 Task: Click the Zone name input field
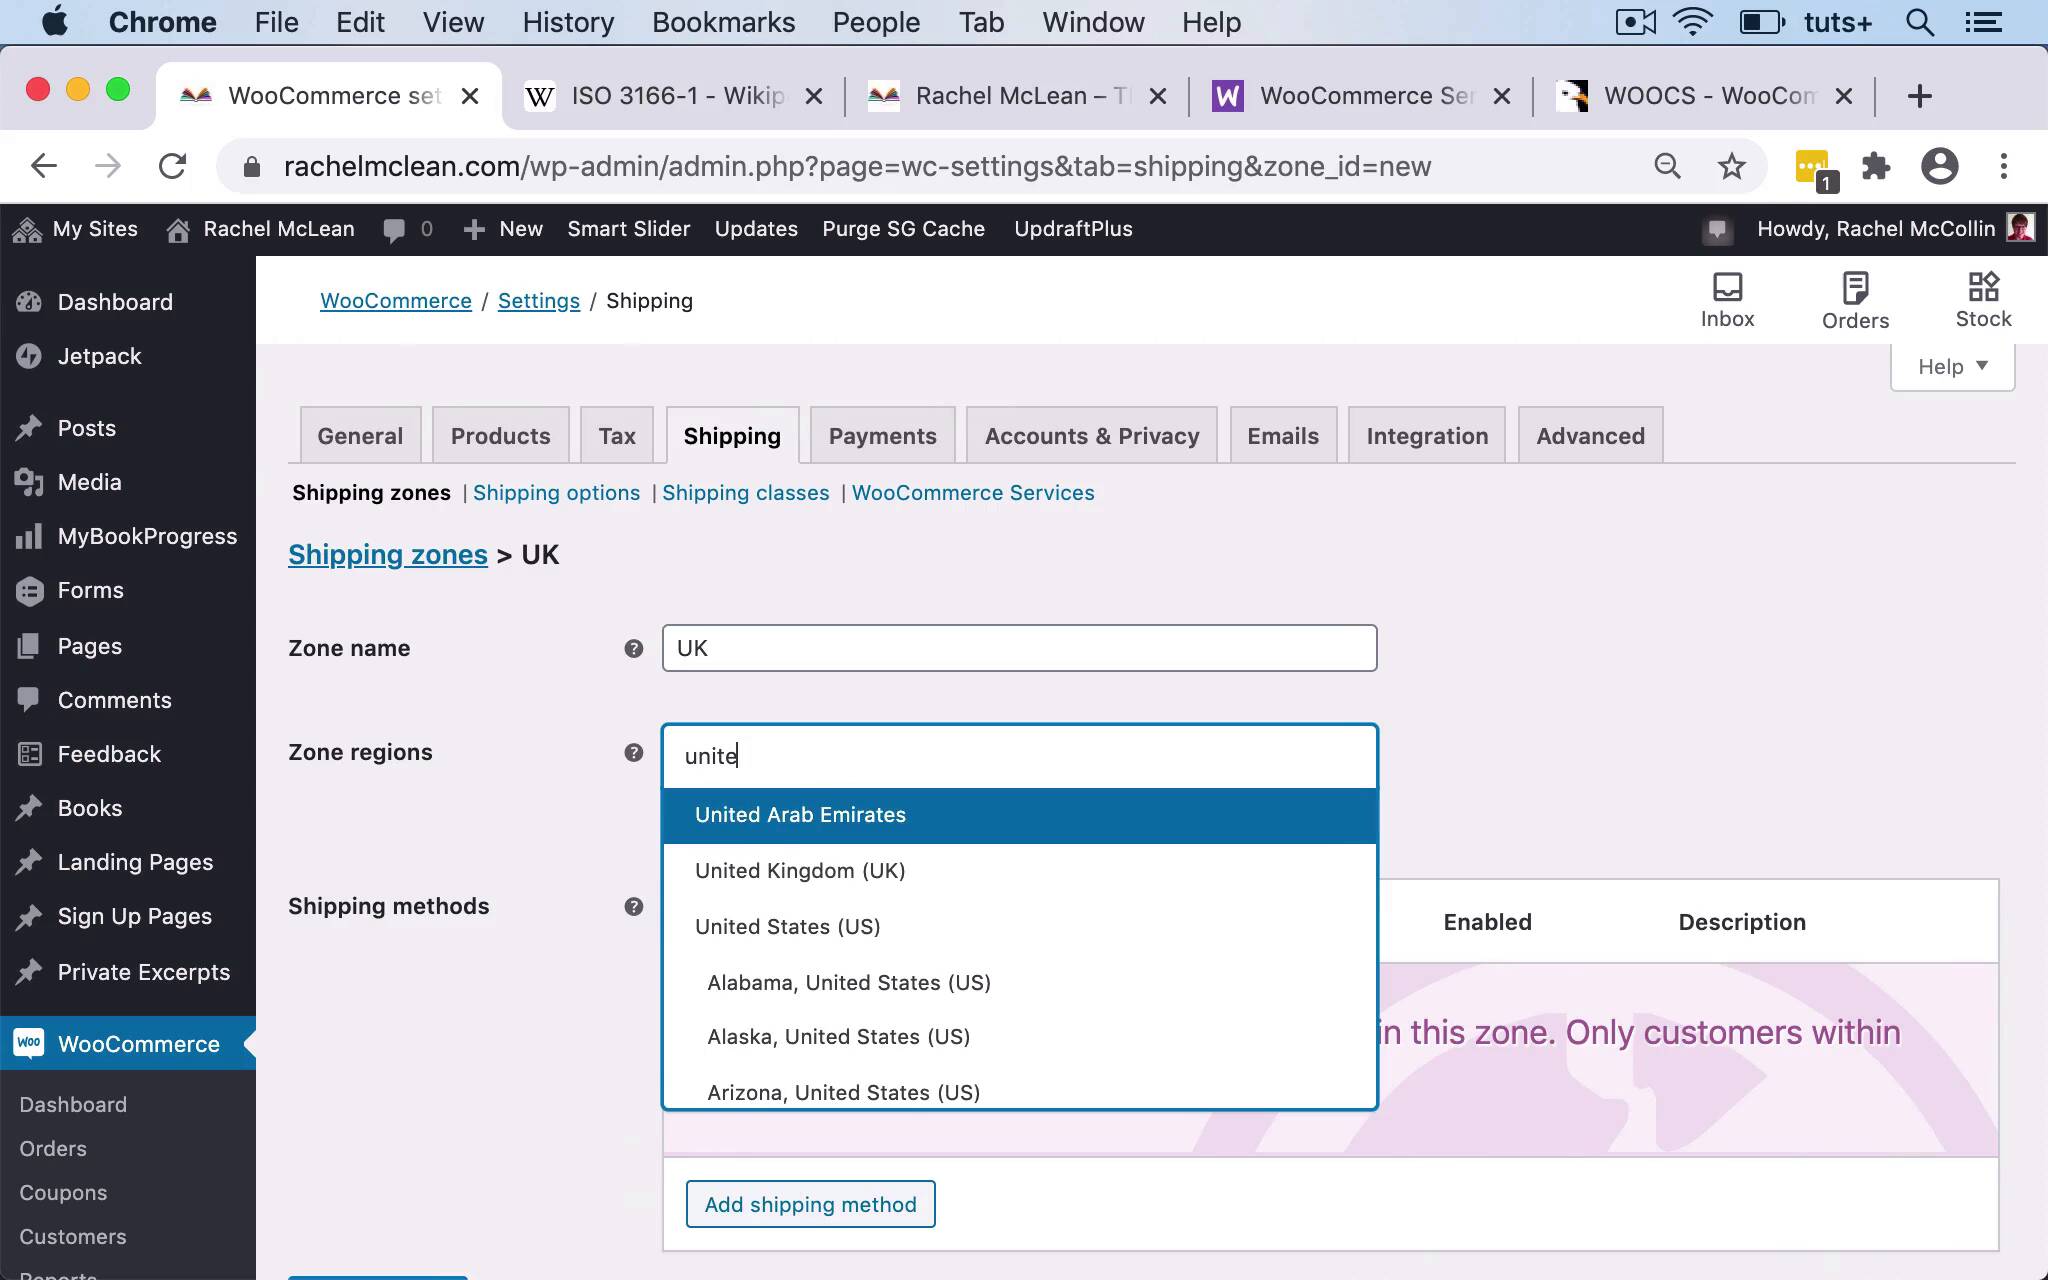click(x=1019, y=647)
